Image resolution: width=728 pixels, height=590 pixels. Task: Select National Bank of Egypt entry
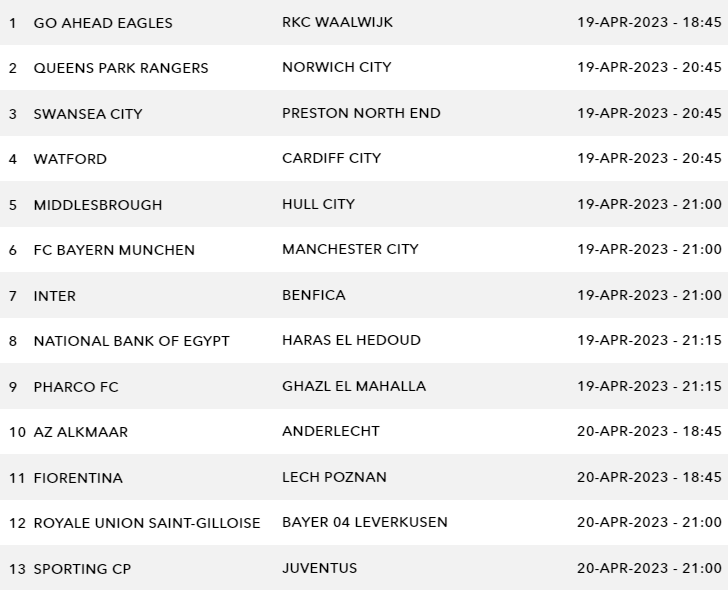(x=132, y=341)
